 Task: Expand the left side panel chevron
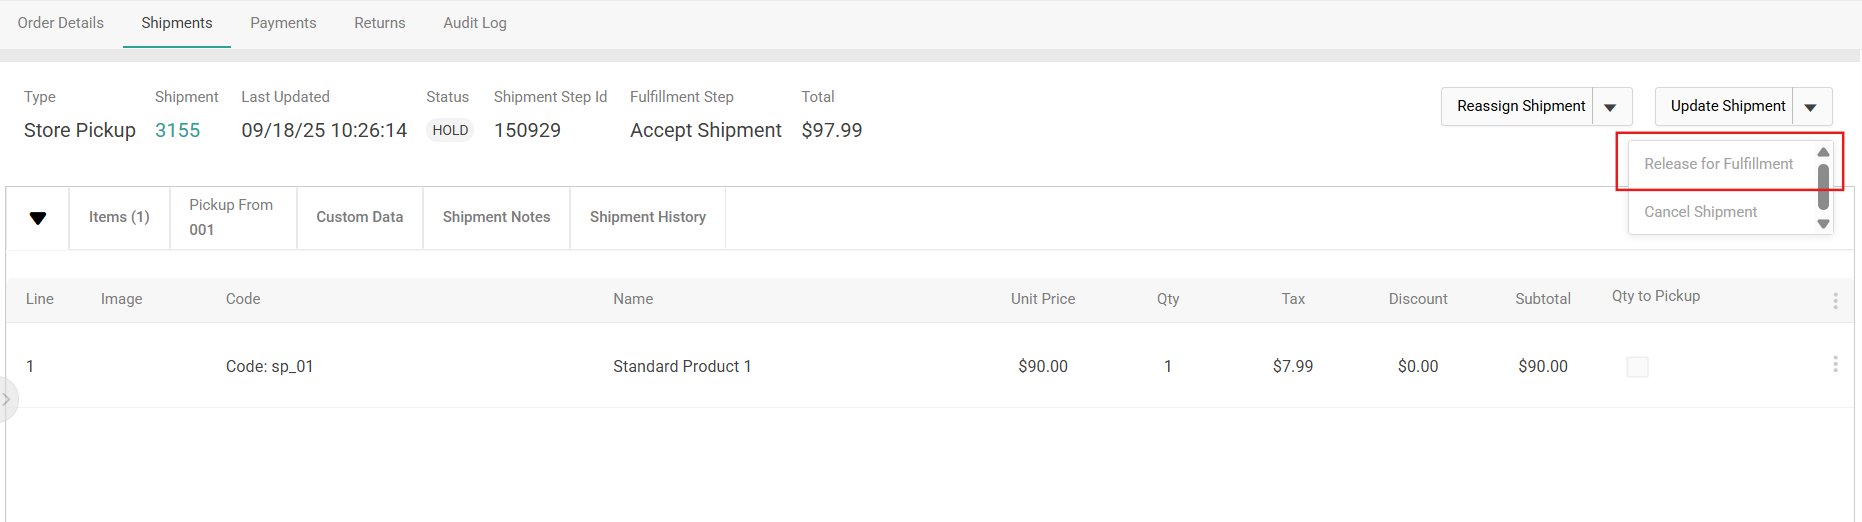point(6,399)
